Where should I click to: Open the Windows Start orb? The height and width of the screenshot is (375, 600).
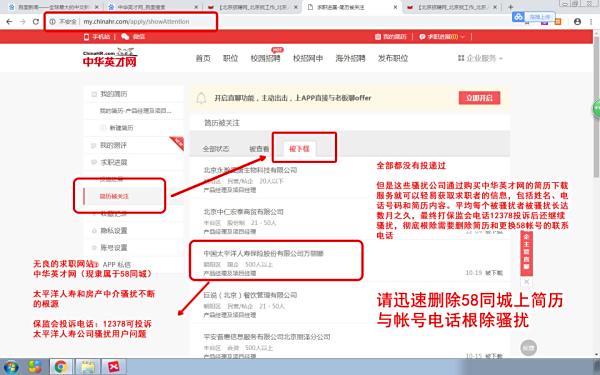tap(11, 367)
